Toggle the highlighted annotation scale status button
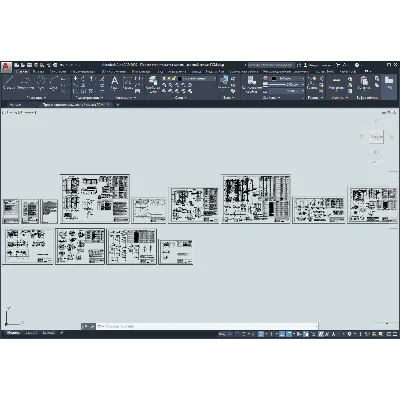 [x=321, y=334]
